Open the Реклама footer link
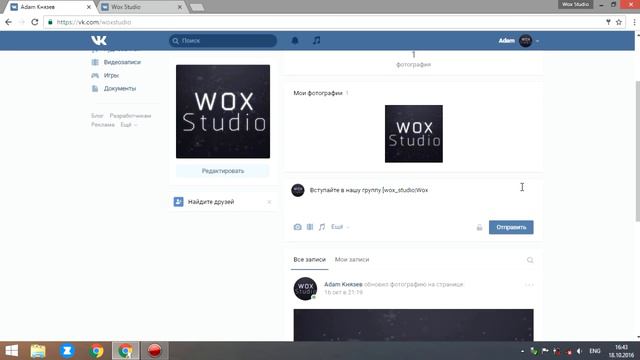 103,124
